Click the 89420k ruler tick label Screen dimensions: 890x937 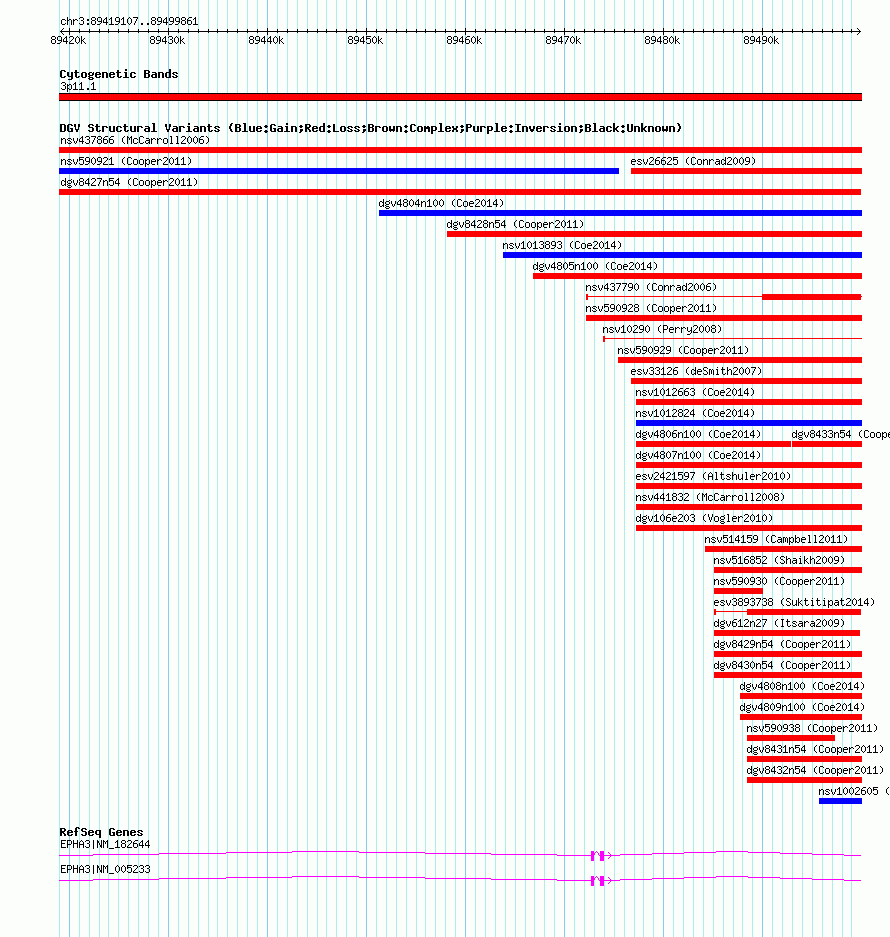click(68, 40)
